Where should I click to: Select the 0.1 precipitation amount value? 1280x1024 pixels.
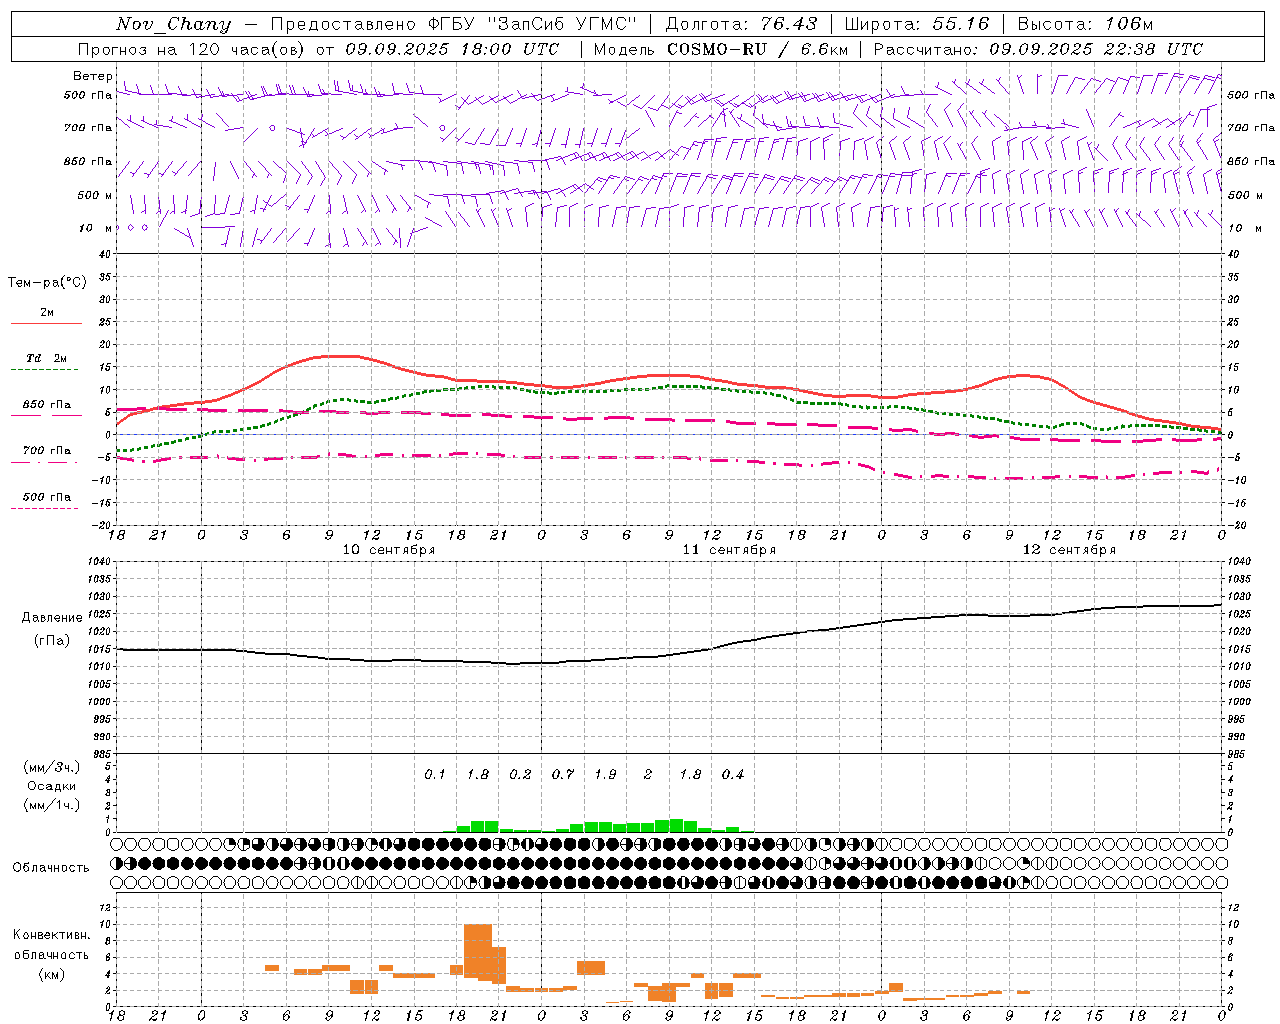pos(434,774)
